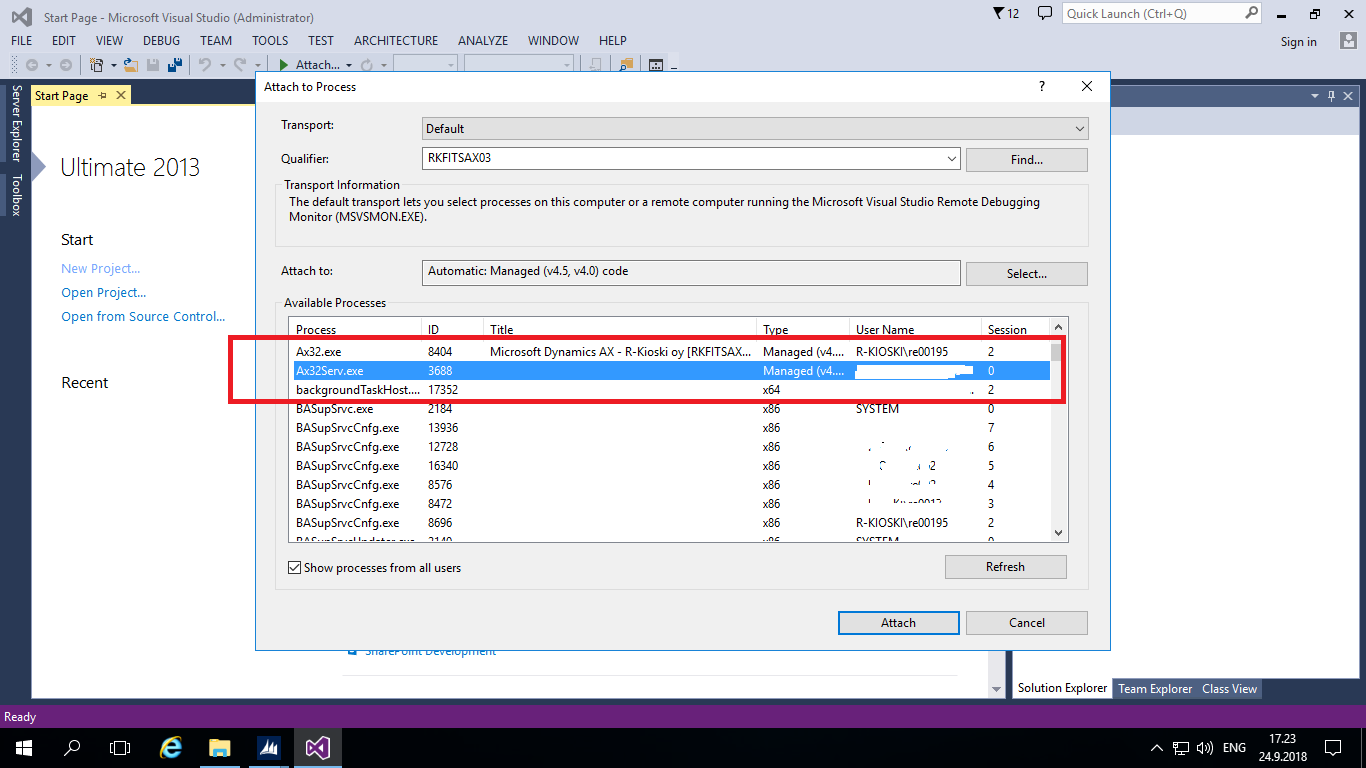Open the Windows Action Center icon
Viewport: 1366px width, 768px height.
click(x=1332, y=747)
